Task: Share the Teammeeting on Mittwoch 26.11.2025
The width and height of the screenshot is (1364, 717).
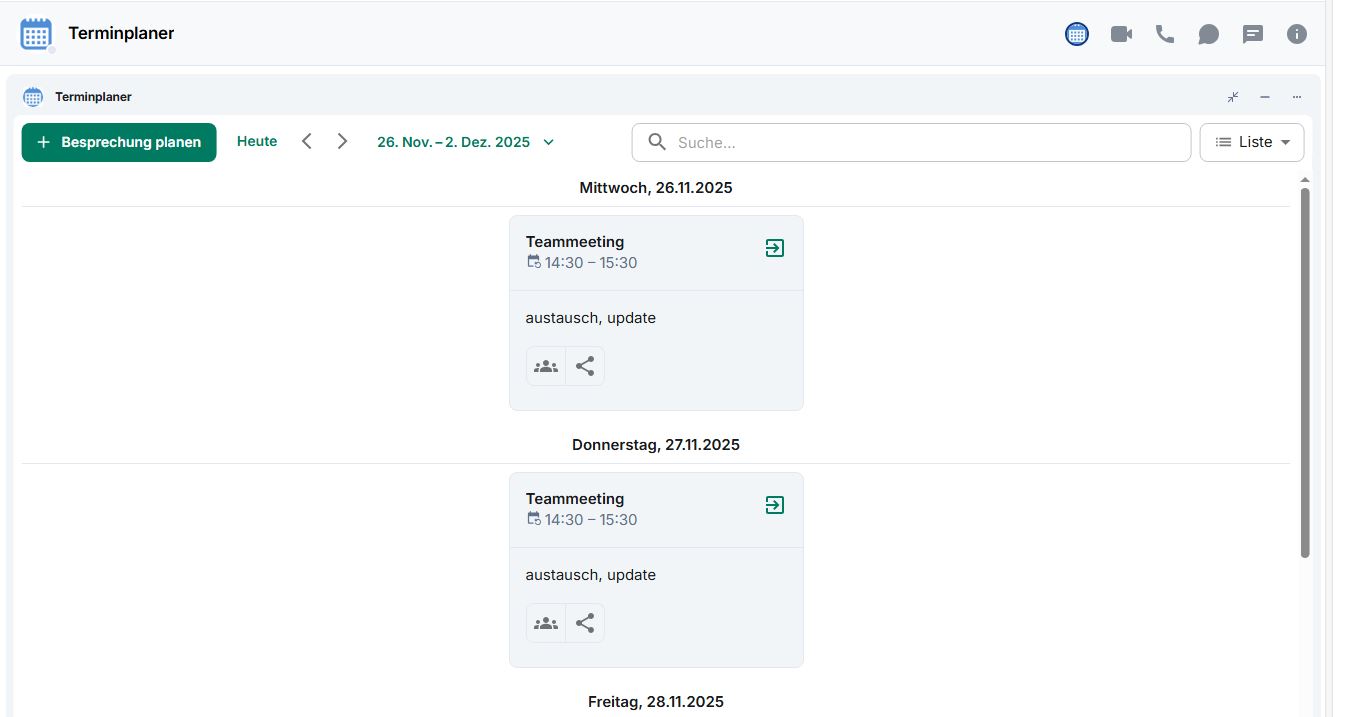Action: coord(585,366)
